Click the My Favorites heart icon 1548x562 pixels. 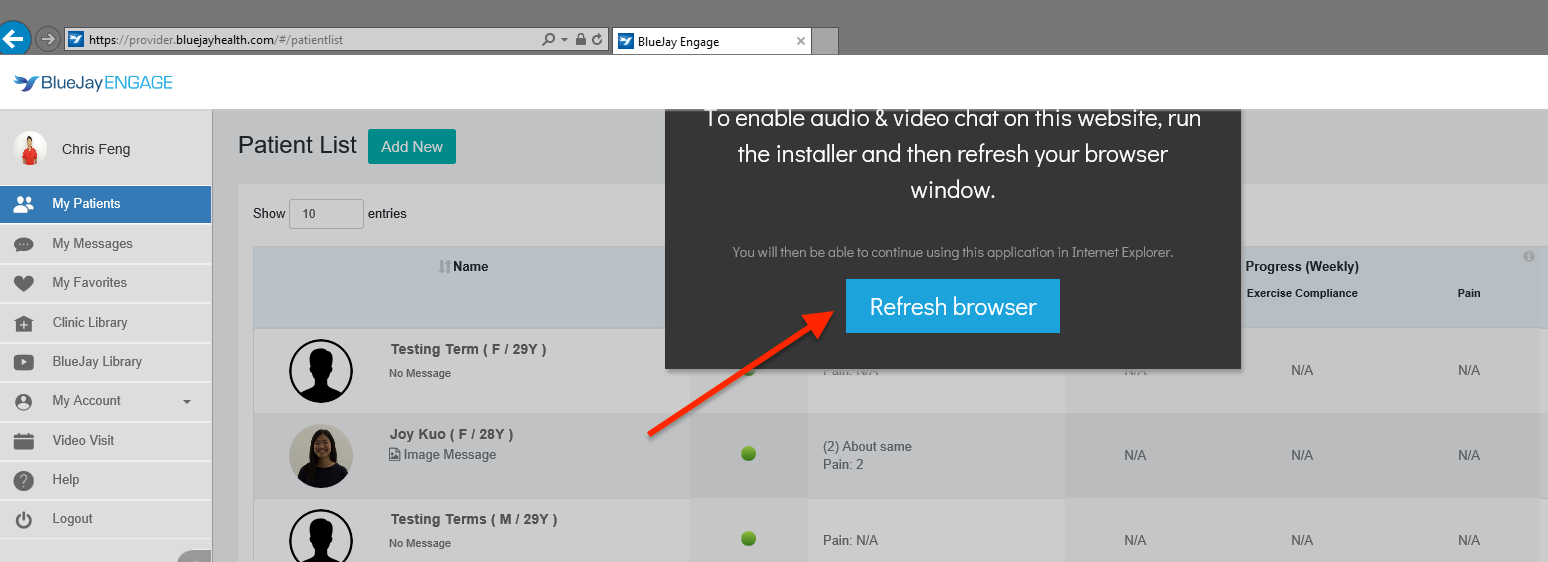point(24,283)
